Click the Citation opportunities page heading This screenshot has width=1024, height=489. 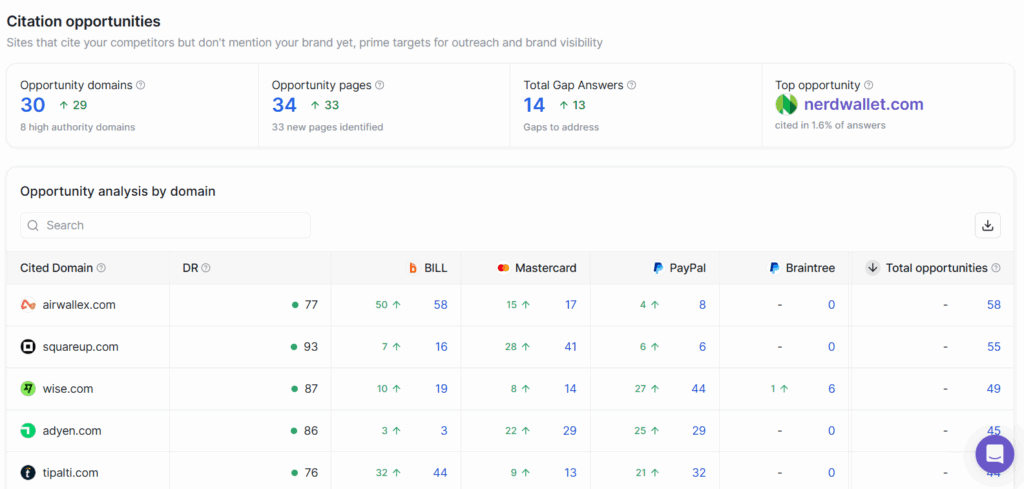click(x=84, y=21)
